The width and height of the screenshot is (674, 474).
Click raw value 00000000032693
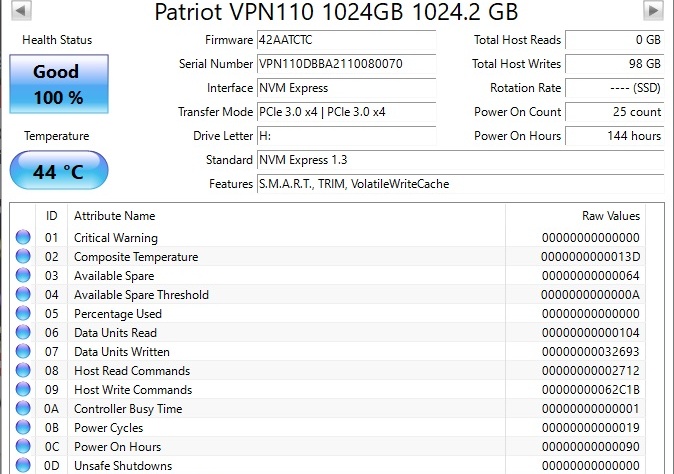click(590, 352)
